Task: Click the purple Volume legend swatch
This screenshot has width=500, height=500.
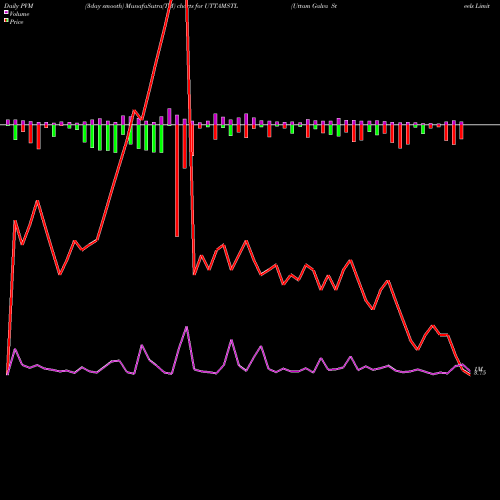Action: [6, 12]
